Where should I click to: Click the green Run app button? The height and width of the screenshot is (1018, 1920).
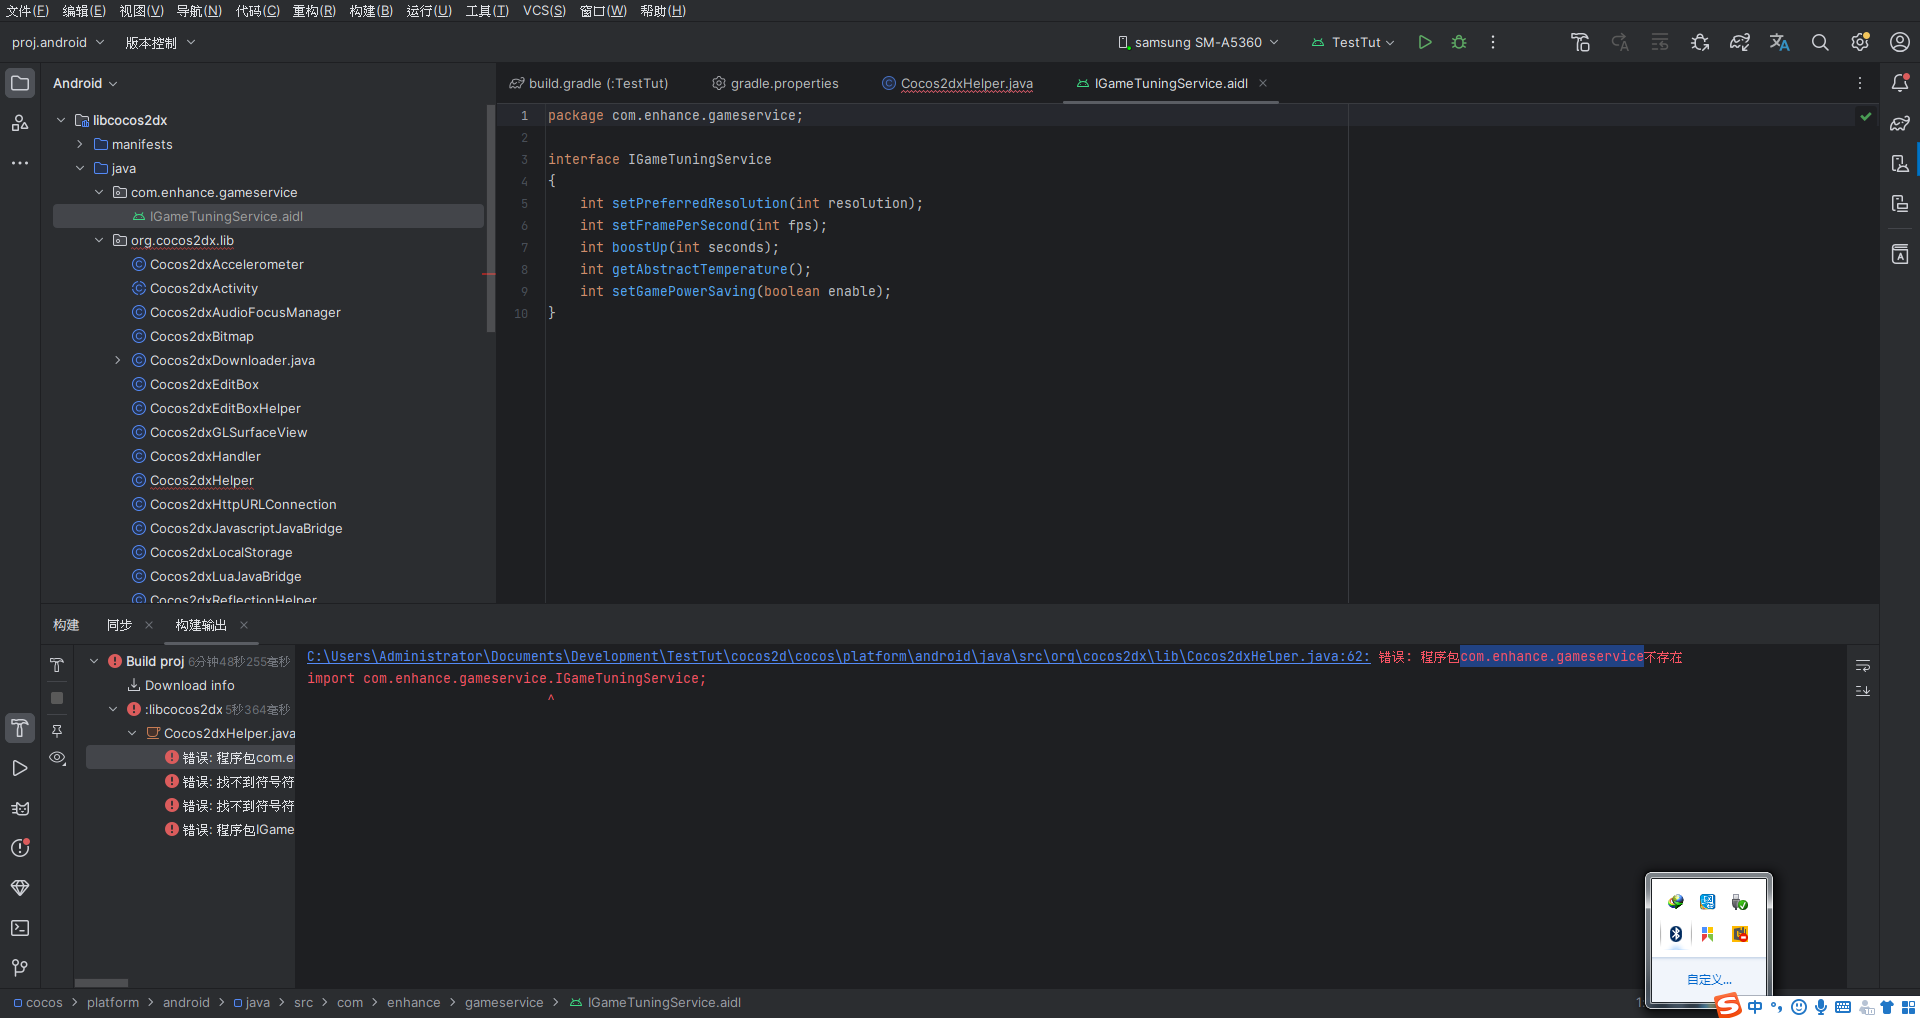pos(1425,42)
